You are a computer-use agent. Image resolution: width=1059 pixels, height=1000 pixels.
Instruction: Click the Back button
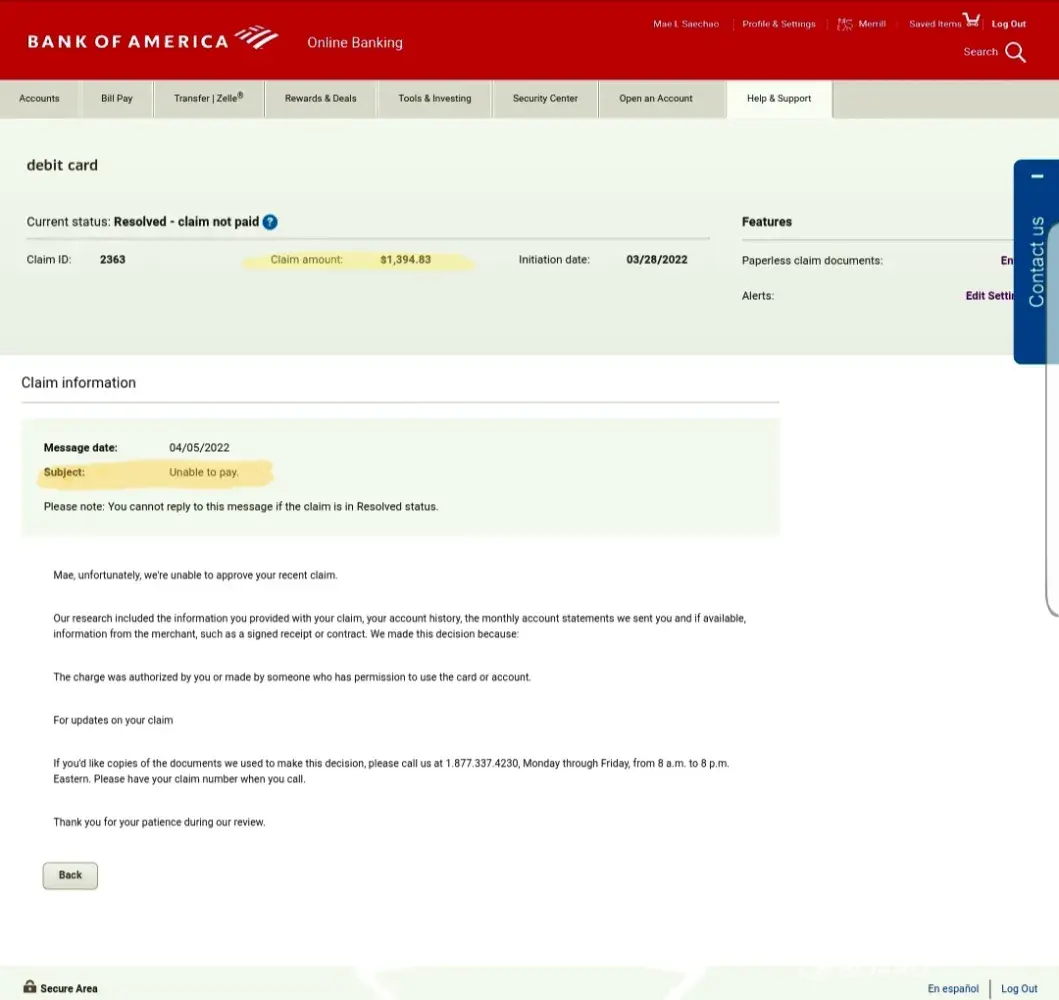tap(70, 875)
